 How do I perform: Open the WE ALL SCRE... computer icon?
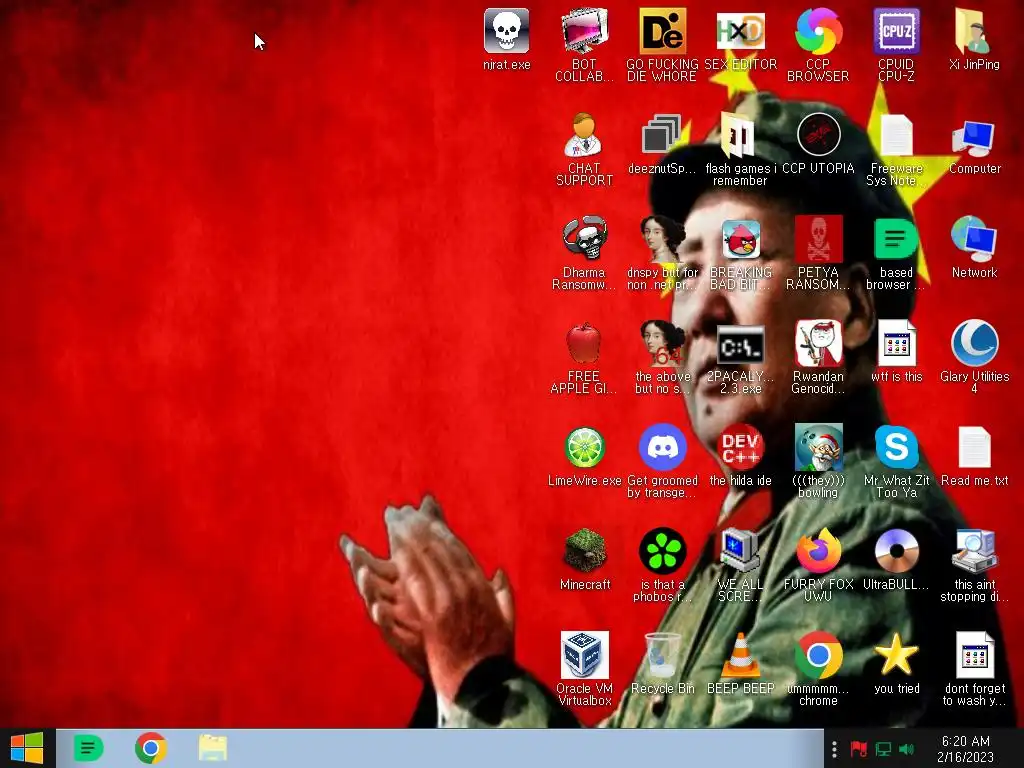click(741, 551)
